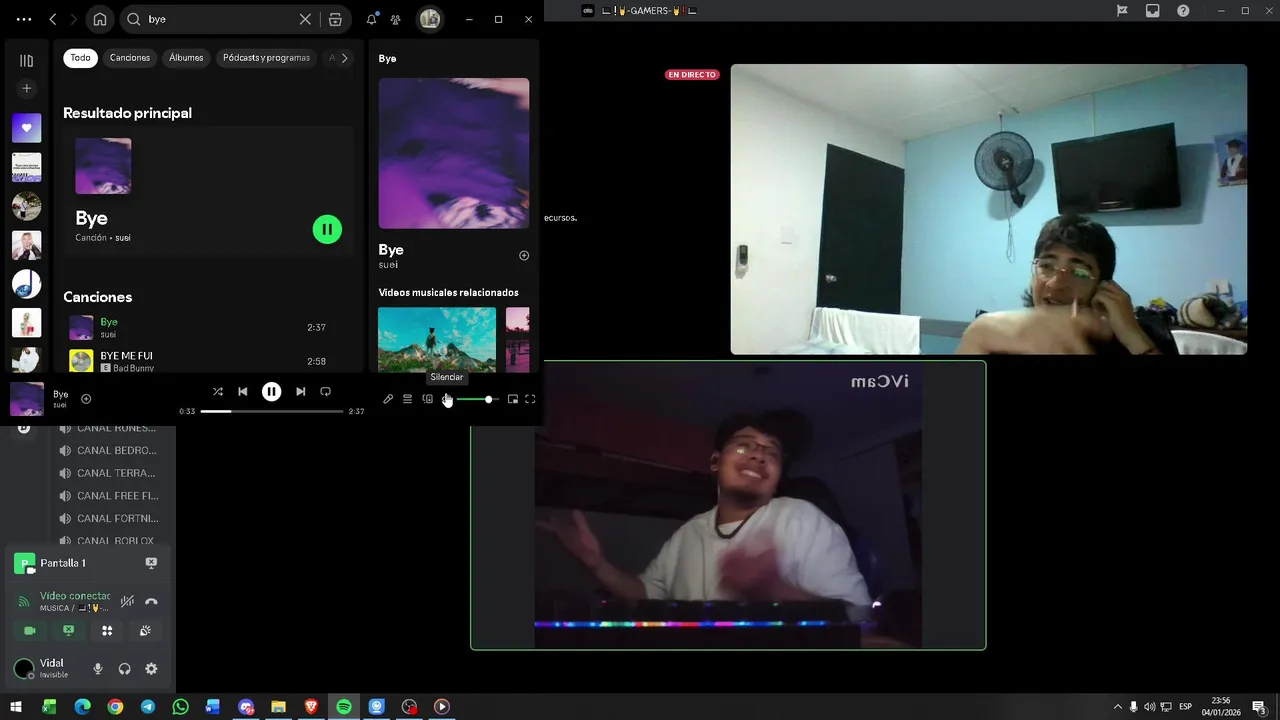The width and height of the screenshot is (1280, 720).
Task: Open Brave browser from the taskbar
Action: click(311, 707)
